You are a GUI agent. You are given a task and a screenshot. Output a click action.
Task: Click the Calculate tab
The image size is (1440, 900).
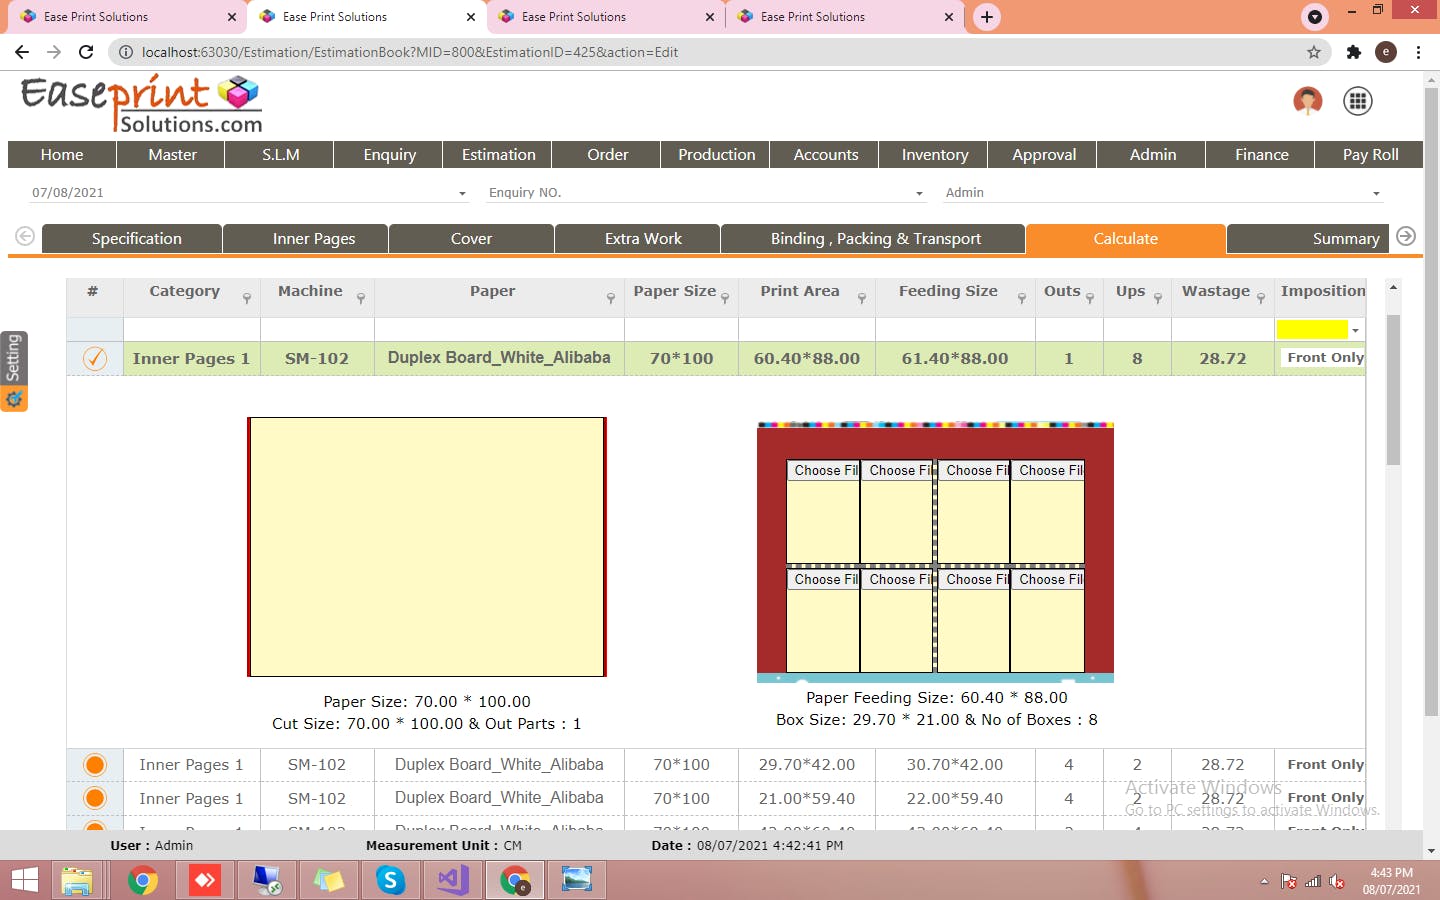[1125, 239]
